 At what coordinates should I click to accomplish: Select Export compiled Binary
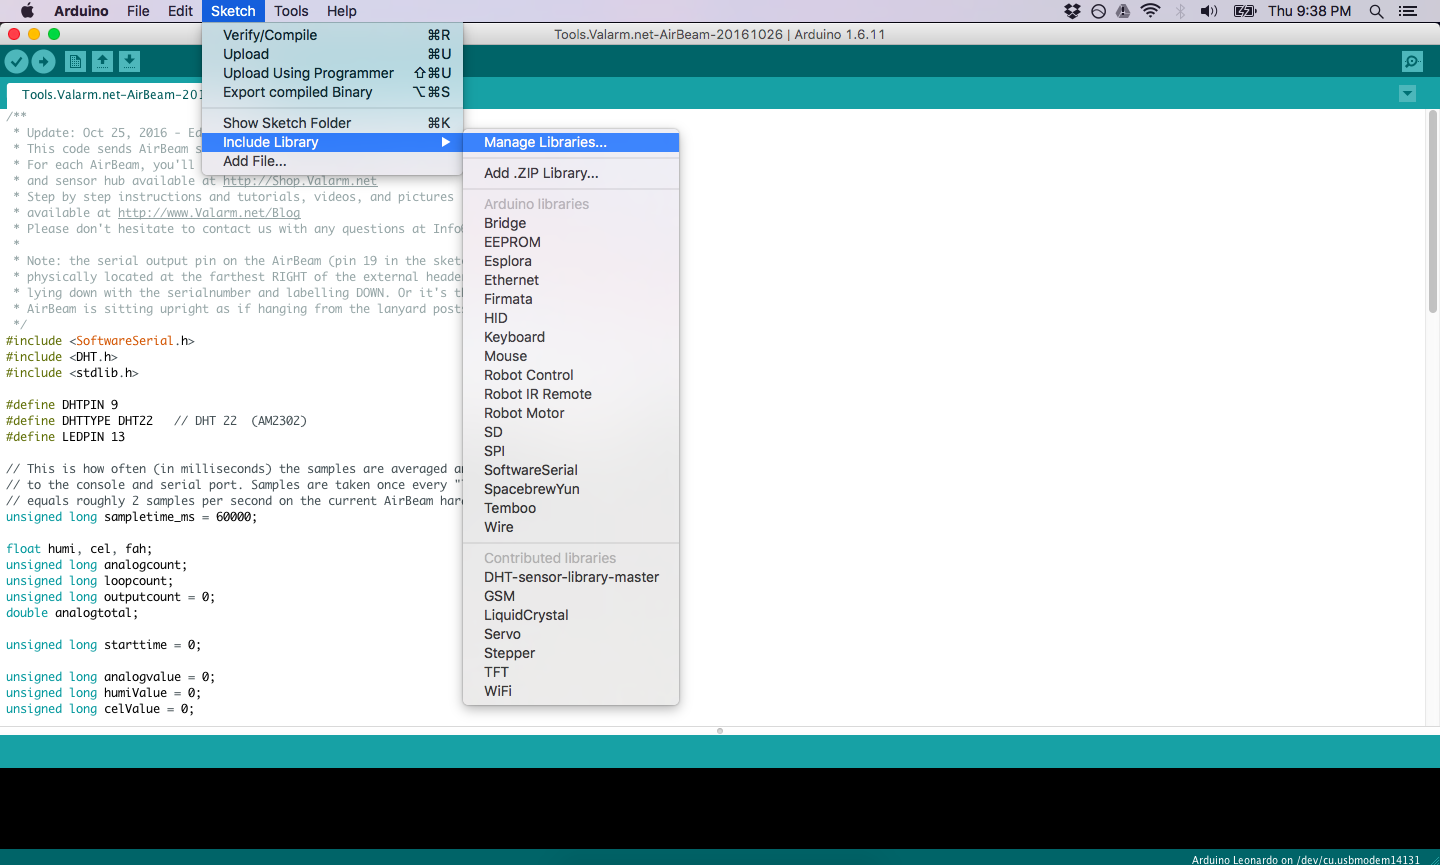(x=332, y=92)
